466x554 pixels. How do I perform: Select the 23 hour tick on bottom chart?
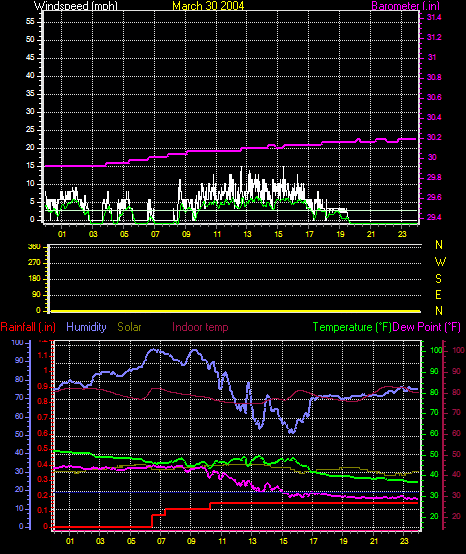[404, 541]
